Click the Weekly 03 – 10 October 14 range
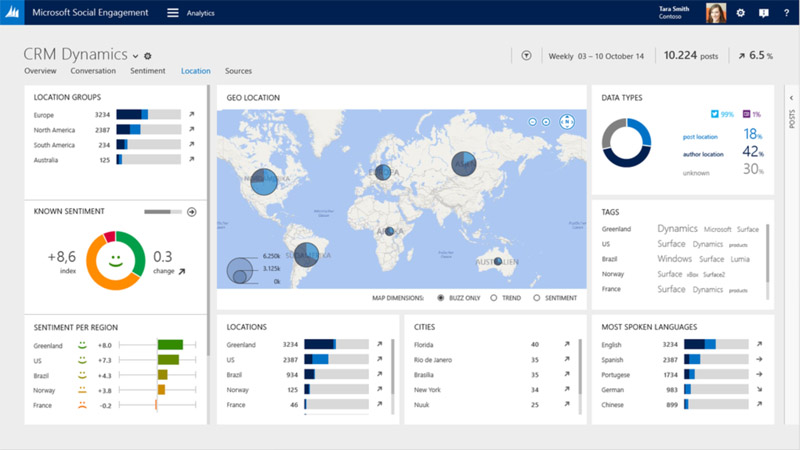The height and width of the screenshot is (450, 800). click(596, 56)
